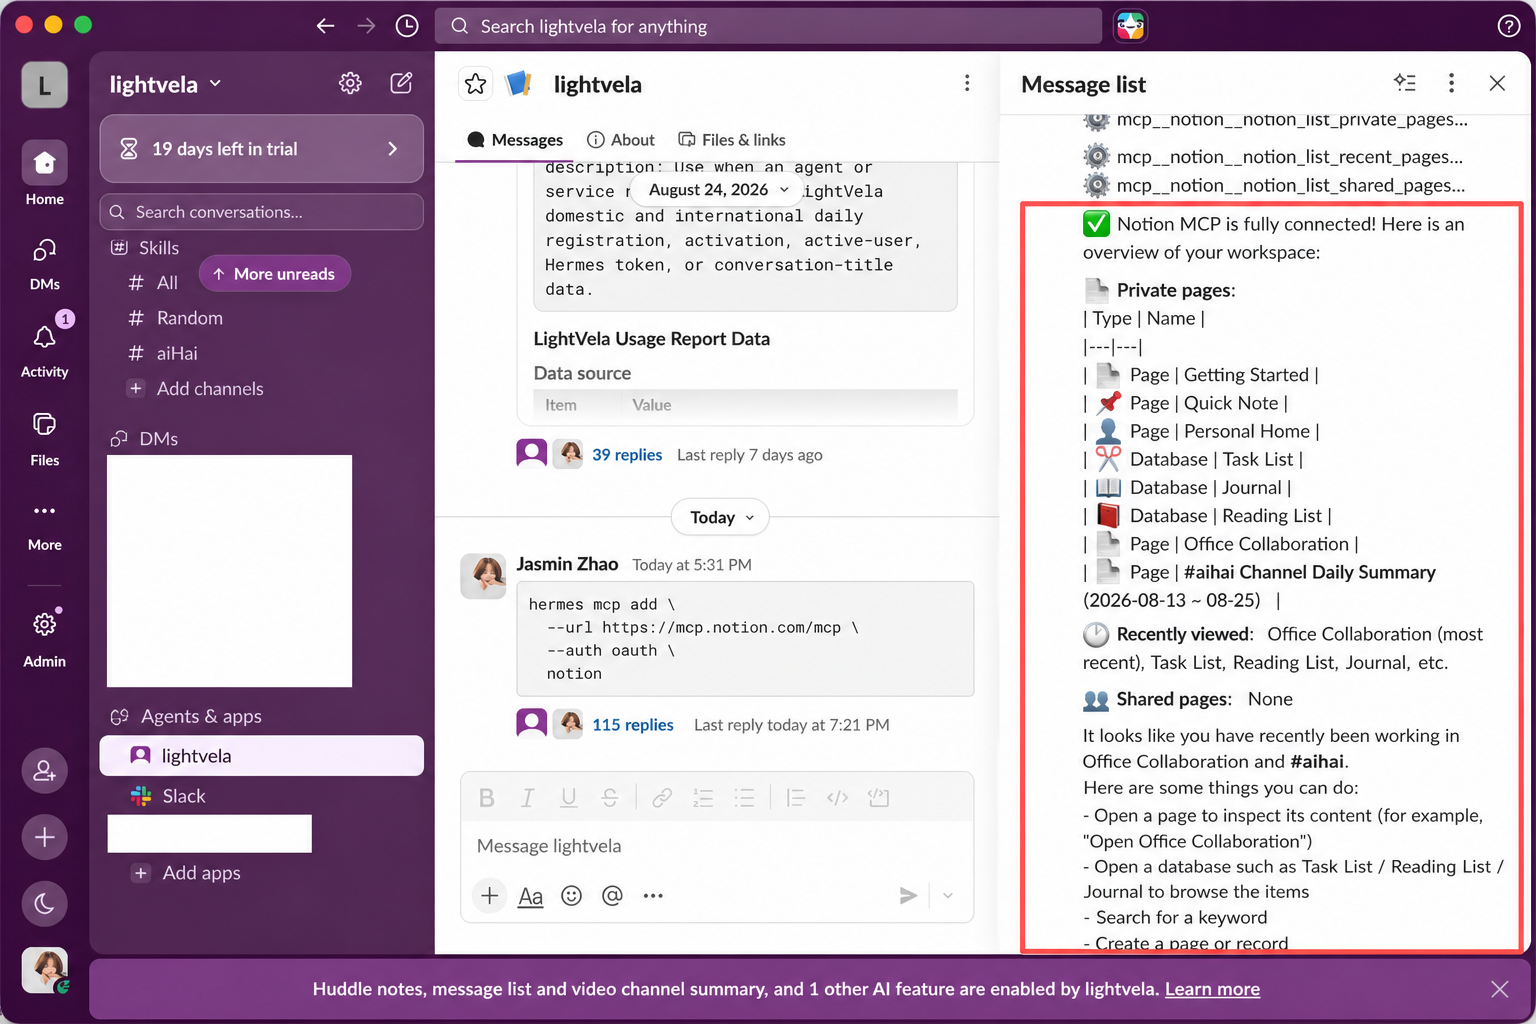Go forward using the right arrow

[x=366, y=26]
